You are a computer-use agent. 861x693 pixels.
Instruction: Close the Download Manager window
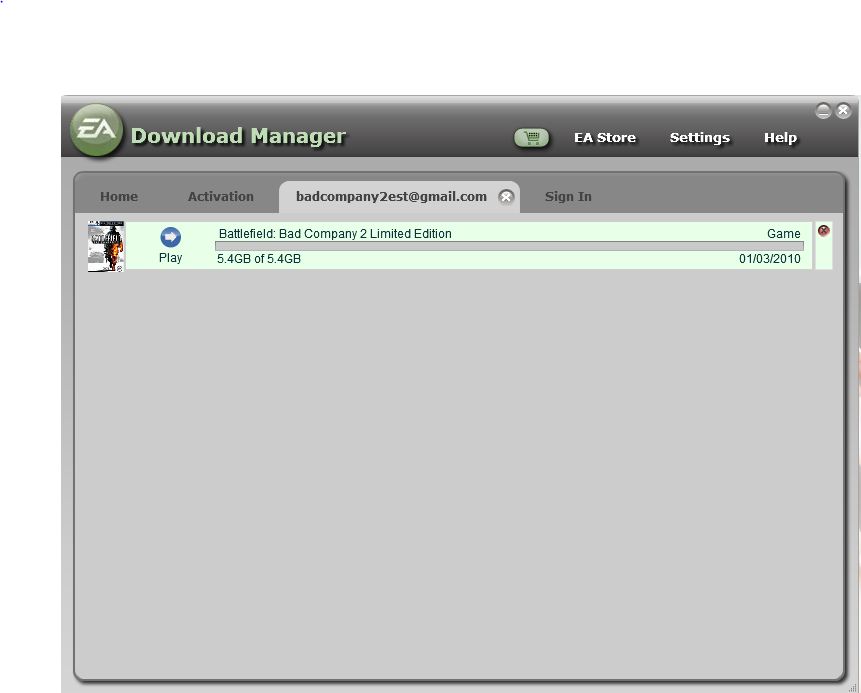click(843, 111)
